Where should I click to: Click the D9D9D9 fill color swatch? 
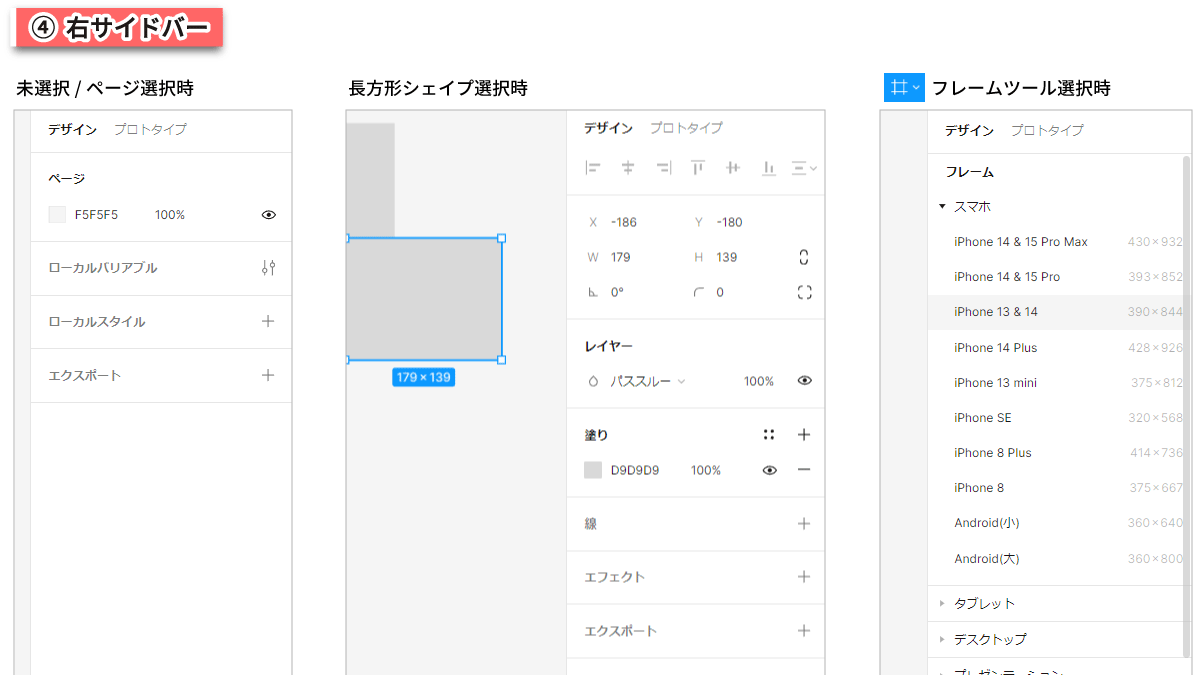593,470
